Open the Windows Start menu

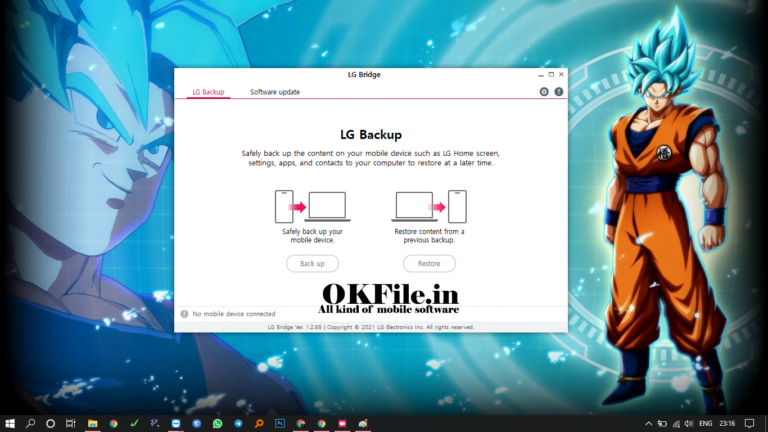click(10, 424)
